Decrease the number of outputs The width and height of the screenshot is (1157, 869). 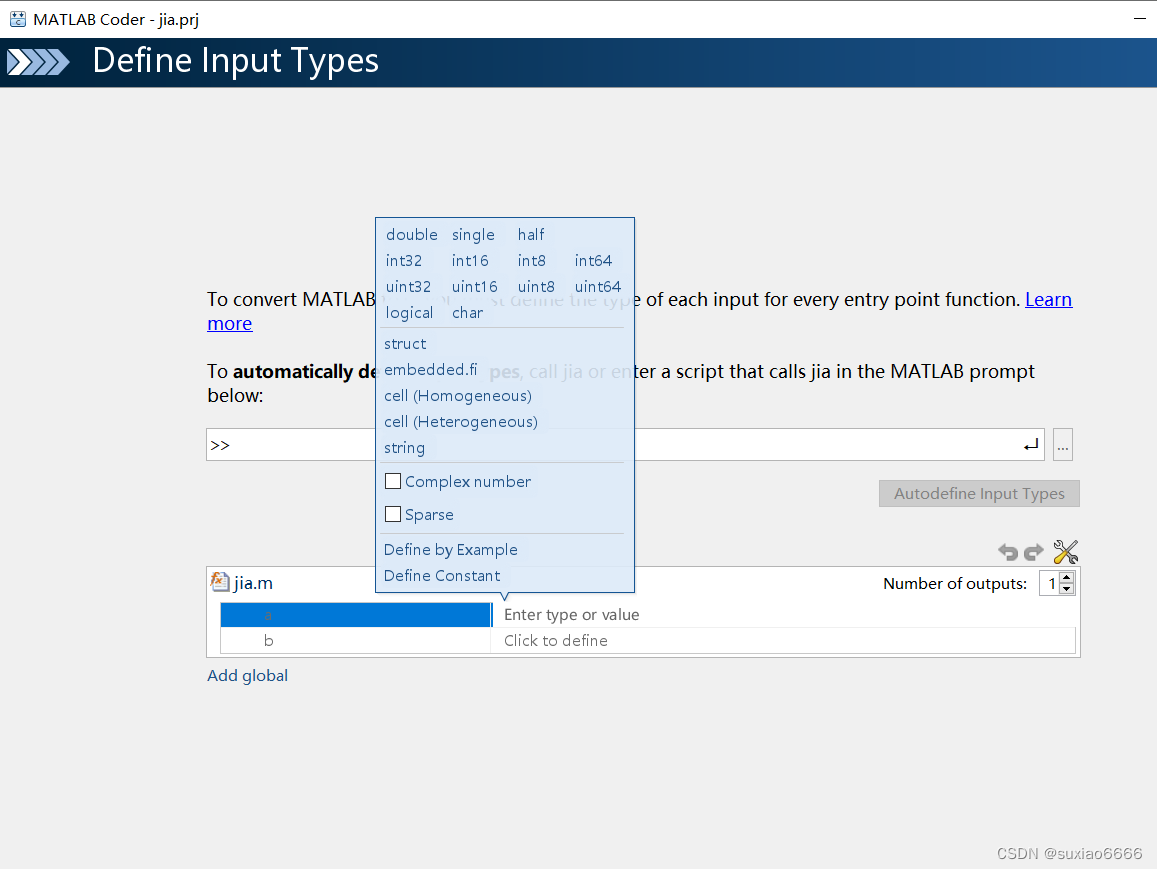[x=1066, y=589]
